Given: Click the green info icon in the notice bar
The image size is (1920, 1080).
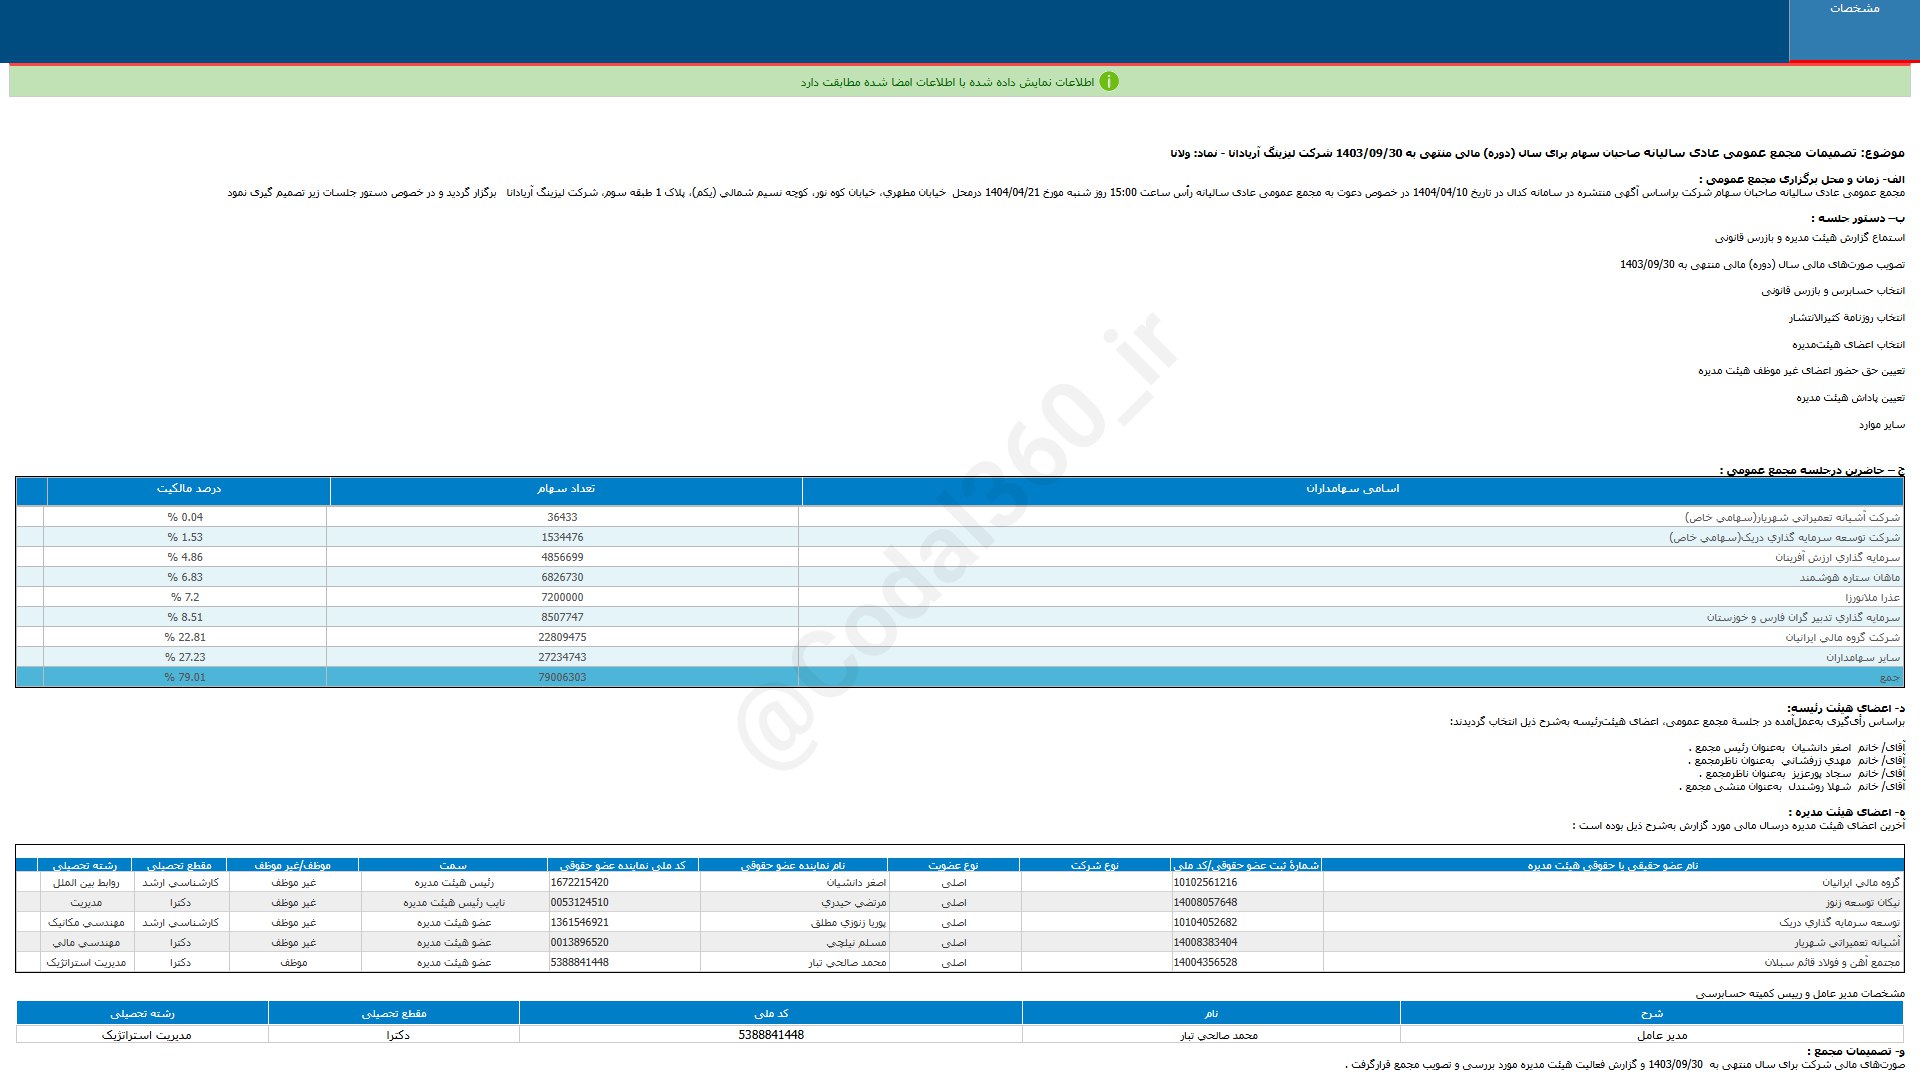Looking at the screenshot, I should [1109, 82].
